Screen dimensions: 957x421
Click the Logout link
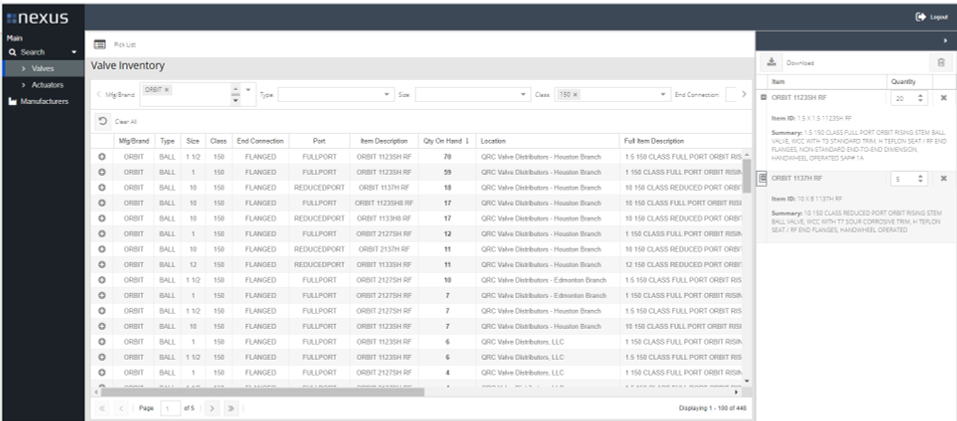click(938, 17)
